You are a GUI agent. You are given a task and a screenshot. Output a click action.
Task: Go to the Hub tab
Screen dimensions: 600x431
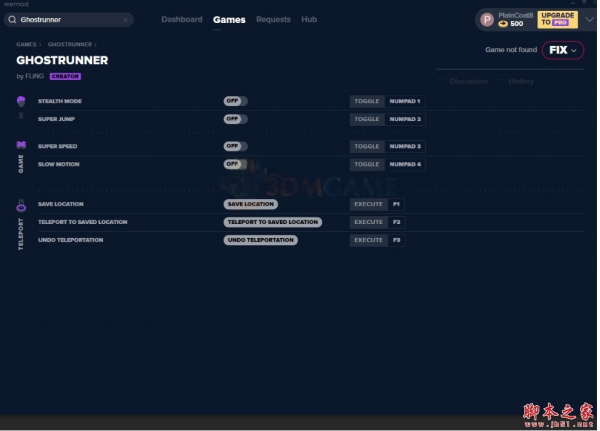coord(309,20)
